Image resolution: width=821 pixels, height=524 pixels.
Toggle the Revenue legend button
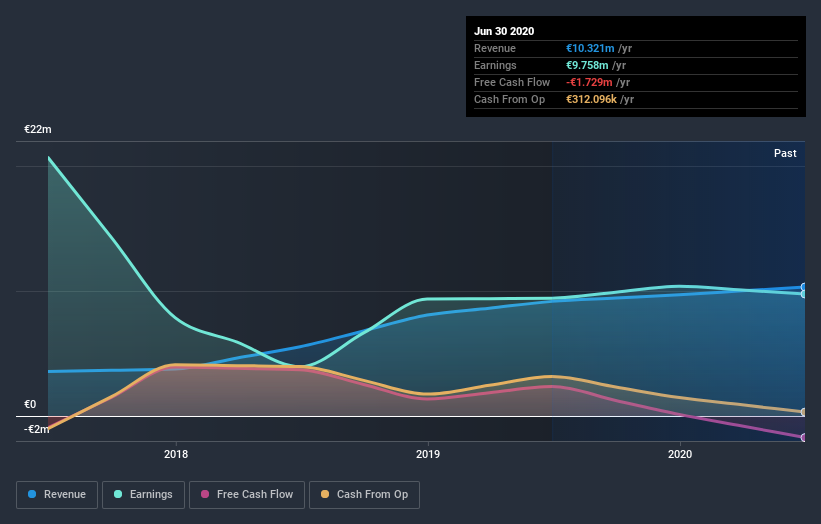coord(57,495)
